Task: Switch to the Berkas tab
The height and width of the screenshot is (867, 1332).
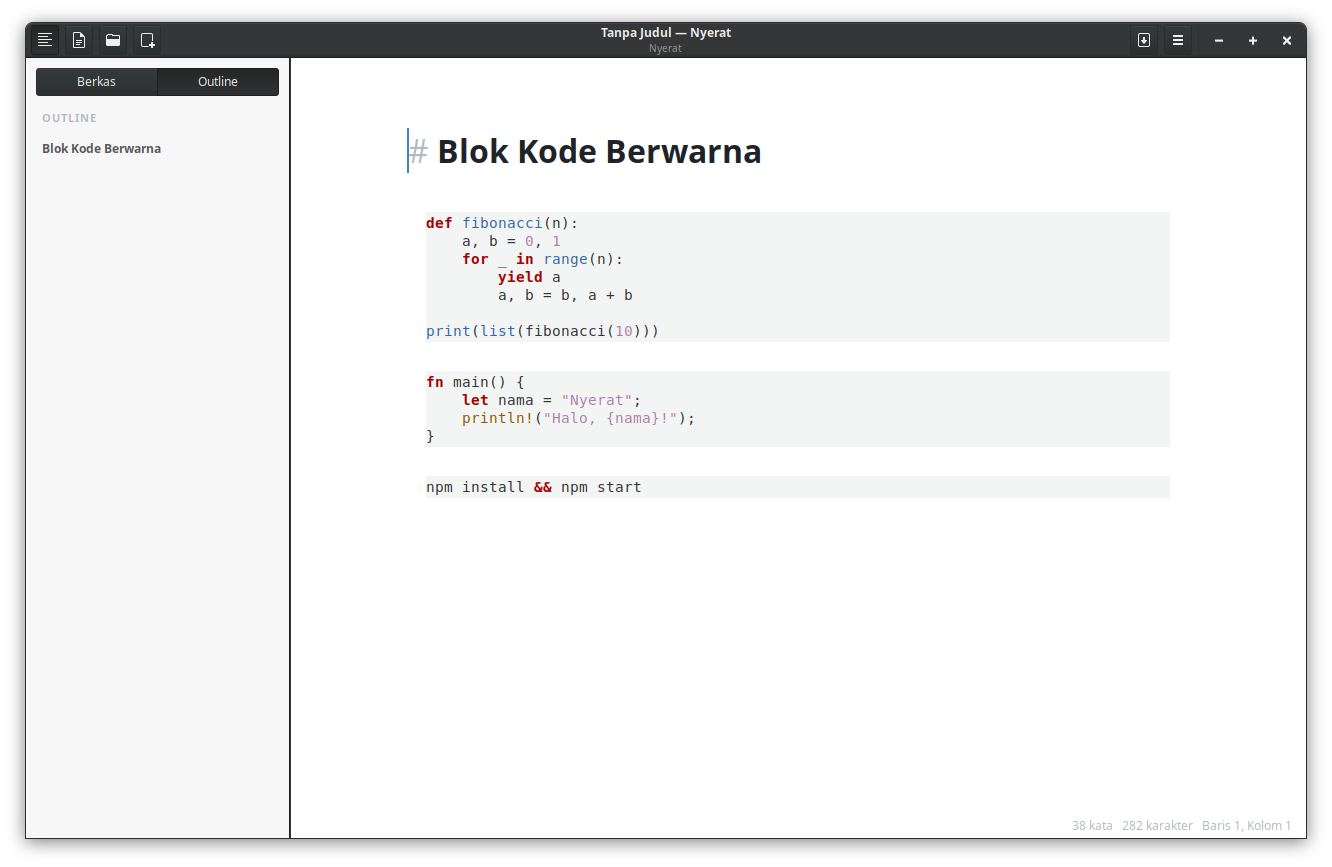Action: pos(97,82)
